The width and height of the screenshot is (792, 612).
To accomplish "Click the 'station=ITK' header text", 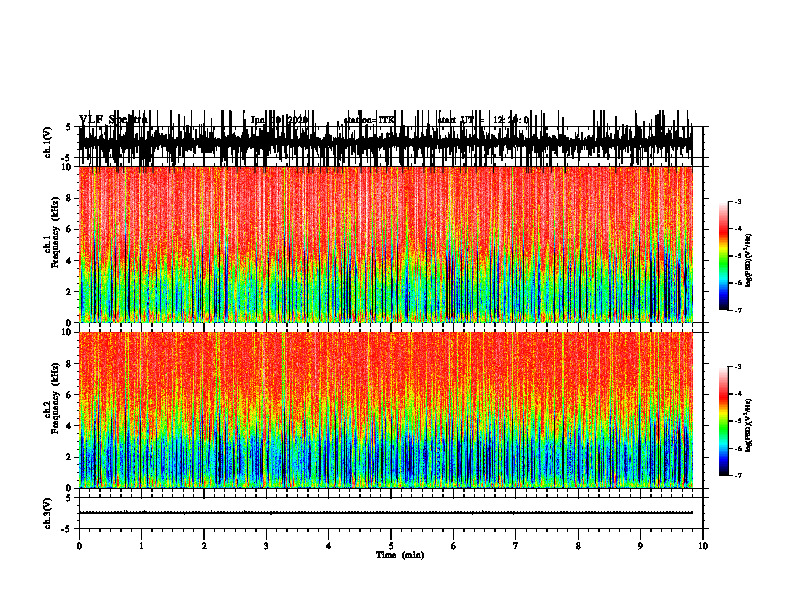I will 369,120.
